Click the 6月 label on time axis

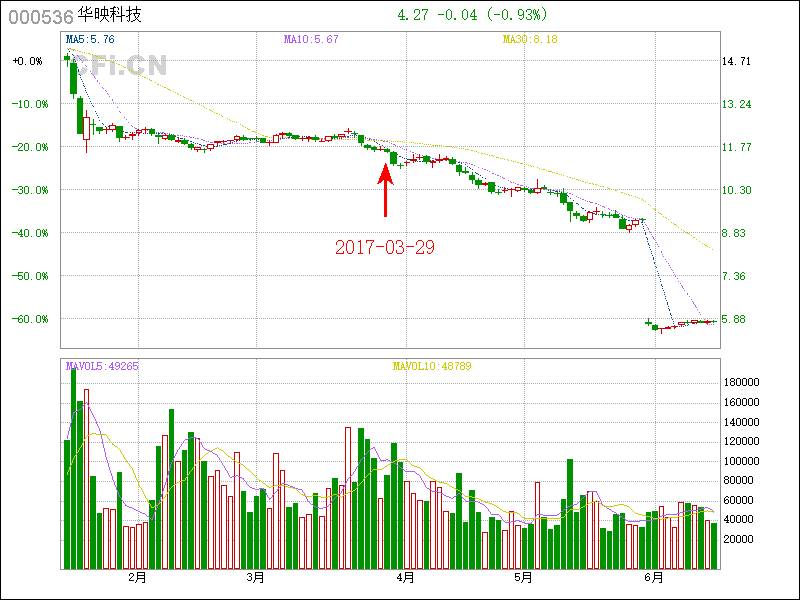(653, 578)
